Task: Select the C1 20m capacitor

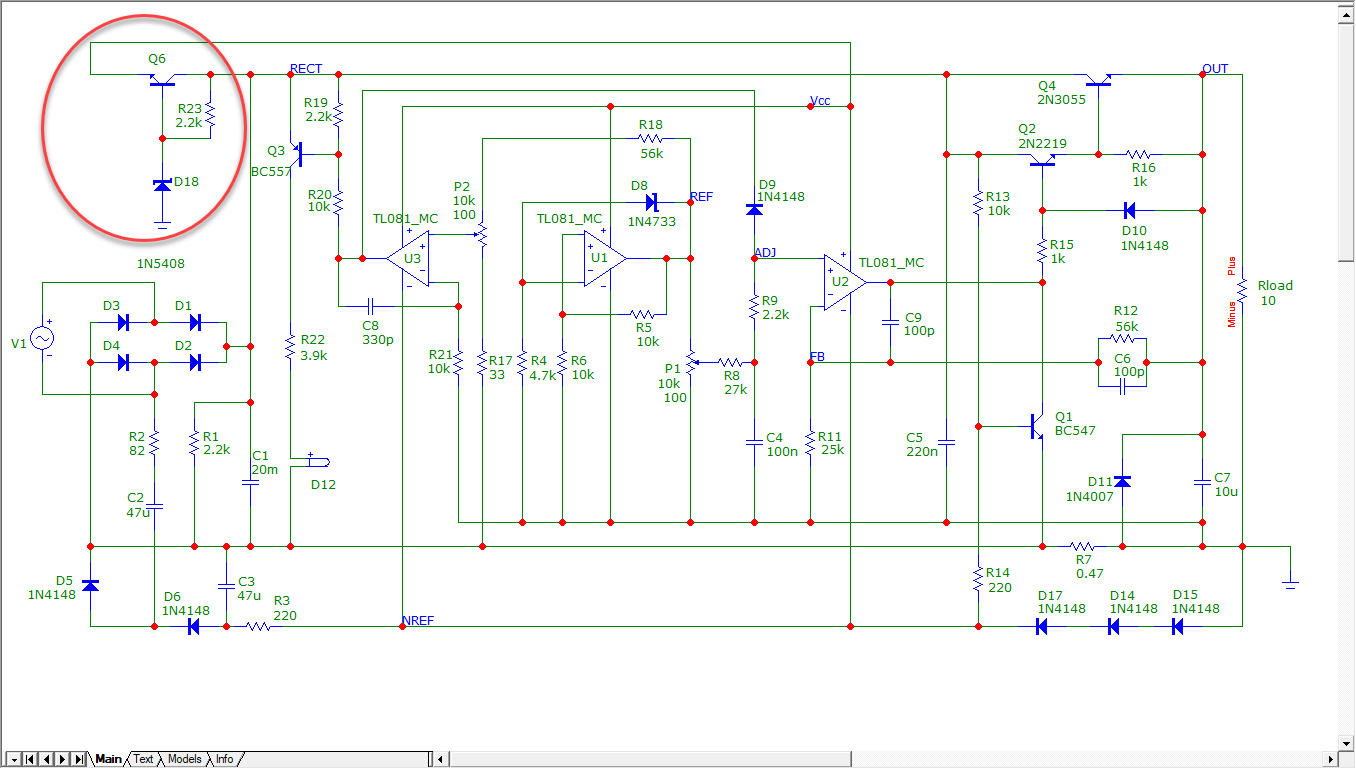Action: (x=251, y=481)
